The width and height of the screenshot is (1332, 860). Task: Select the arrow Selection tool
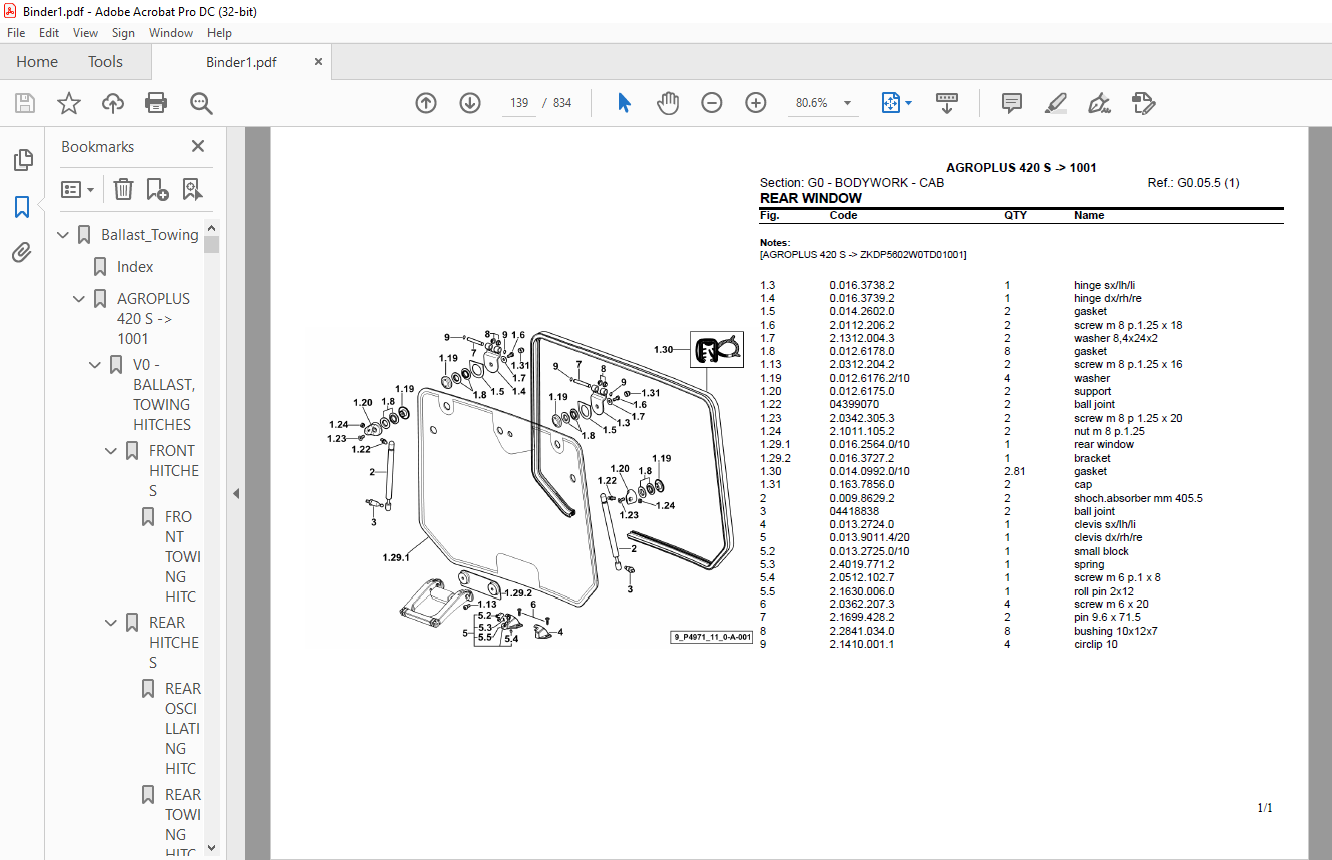(625, 103)
